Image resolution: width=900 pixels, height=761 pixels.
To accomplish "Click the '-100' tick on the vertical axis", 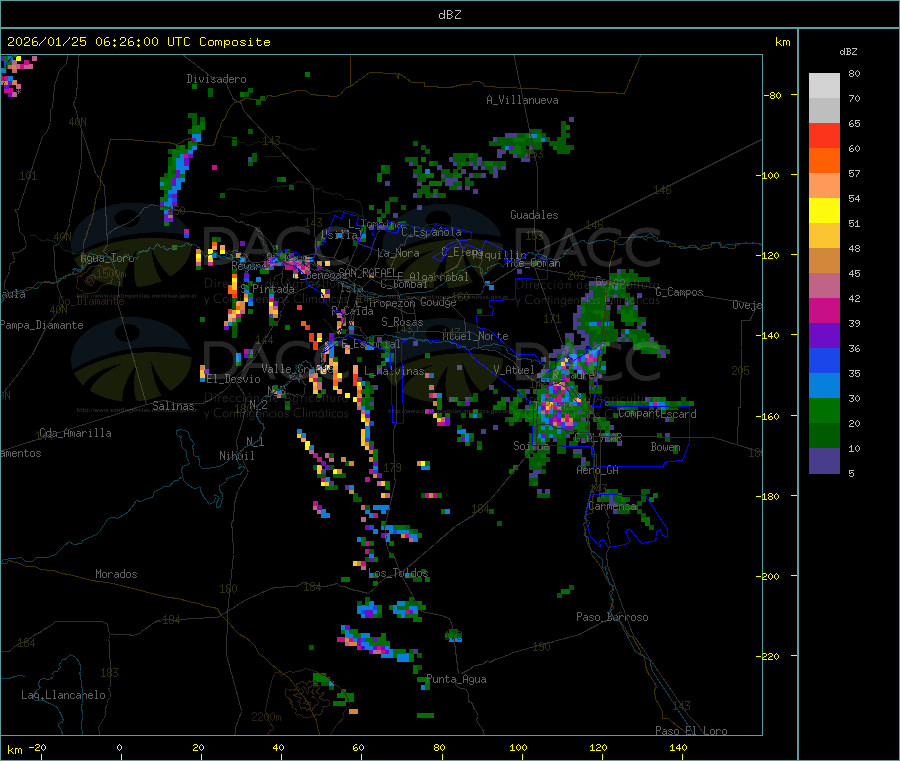I will 768,174.
